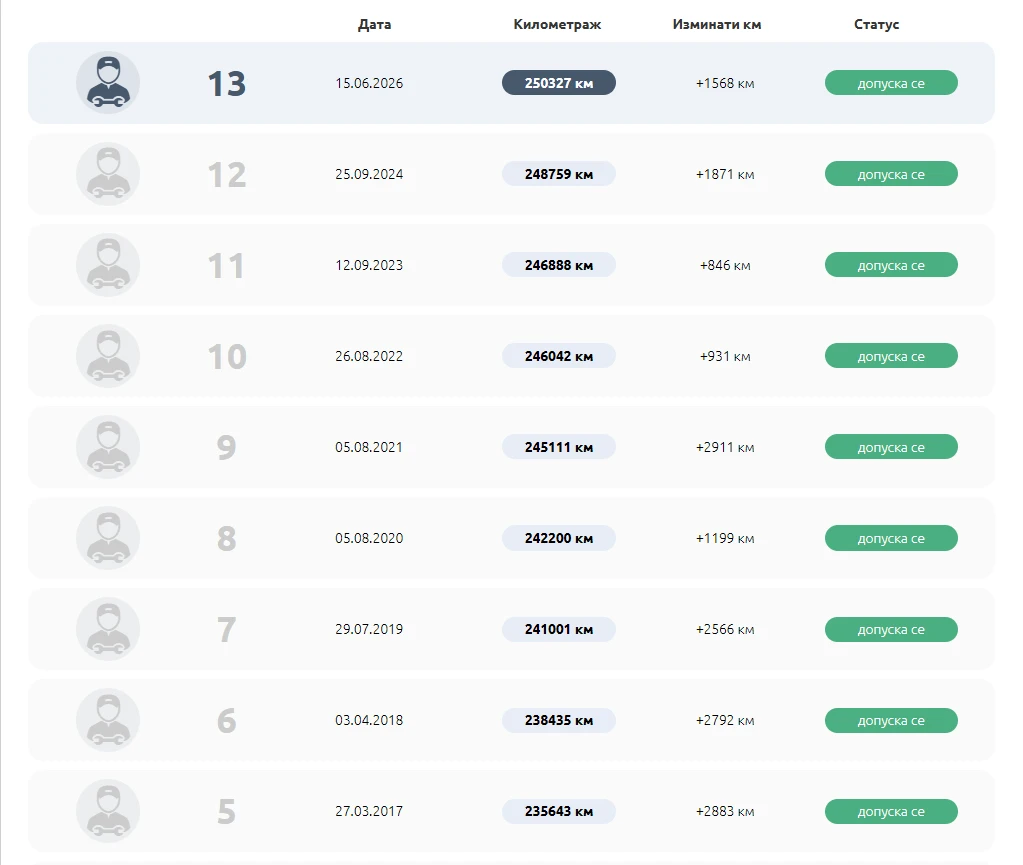Click the +2792 км travelled value
This screenshot has width=1023, height=865.
[725, 720]
